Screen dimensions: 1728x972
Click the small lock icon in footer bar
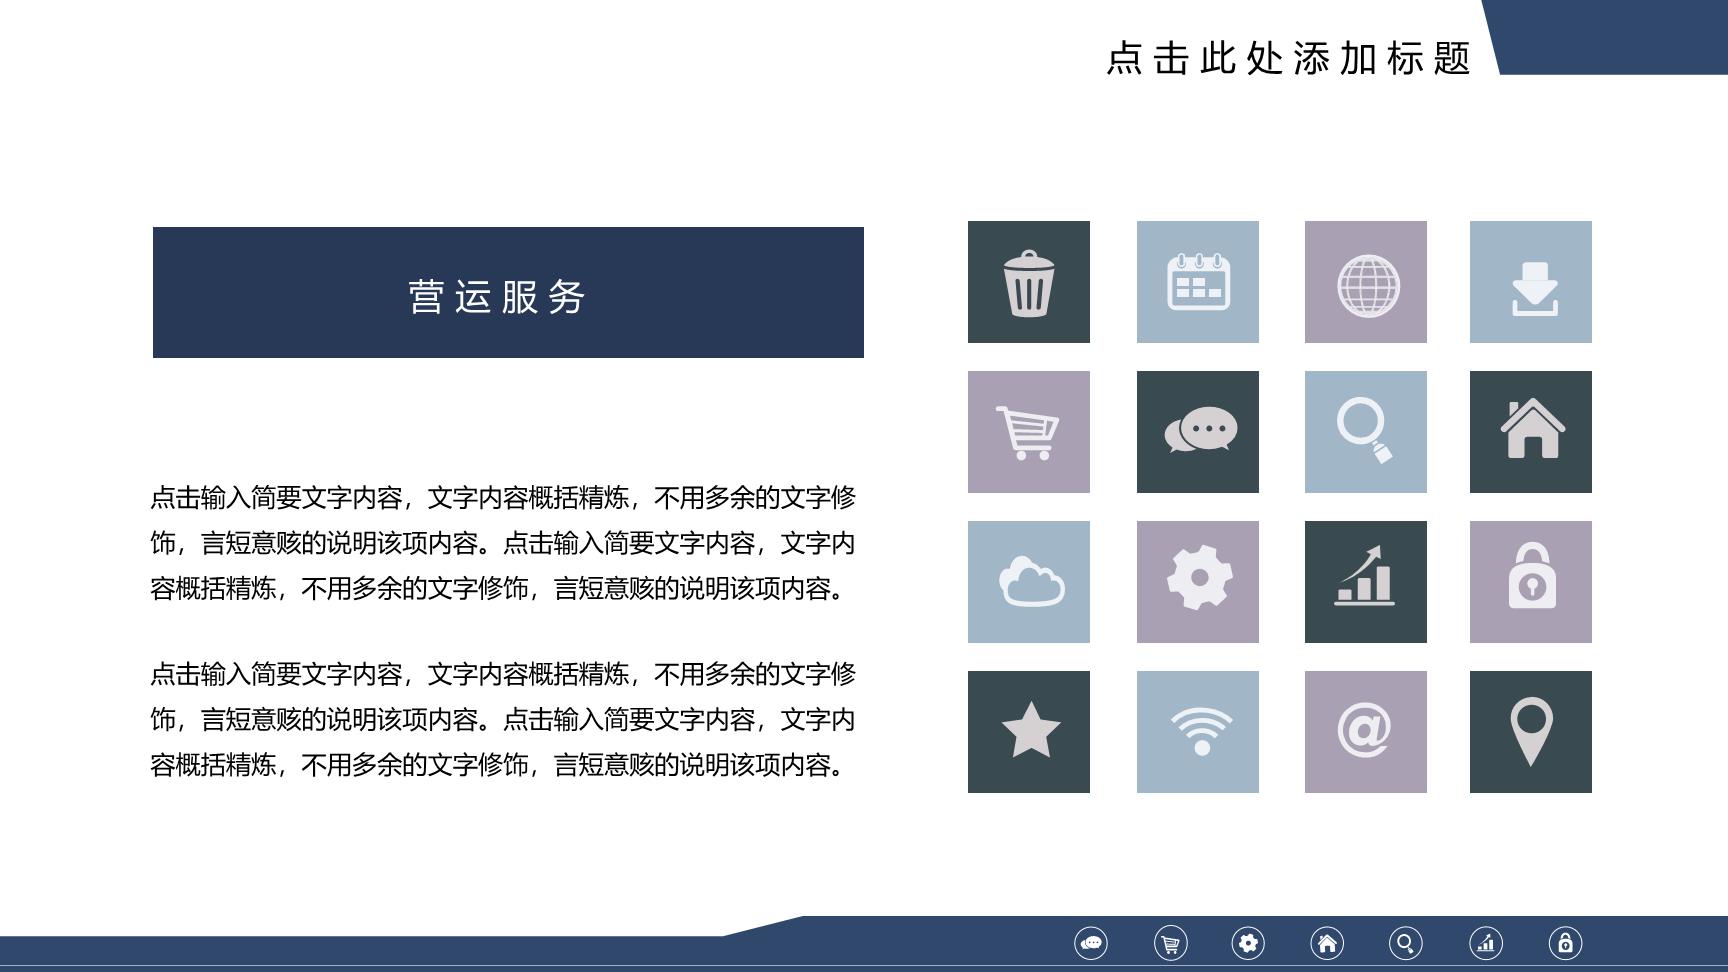pos(1565,943)
